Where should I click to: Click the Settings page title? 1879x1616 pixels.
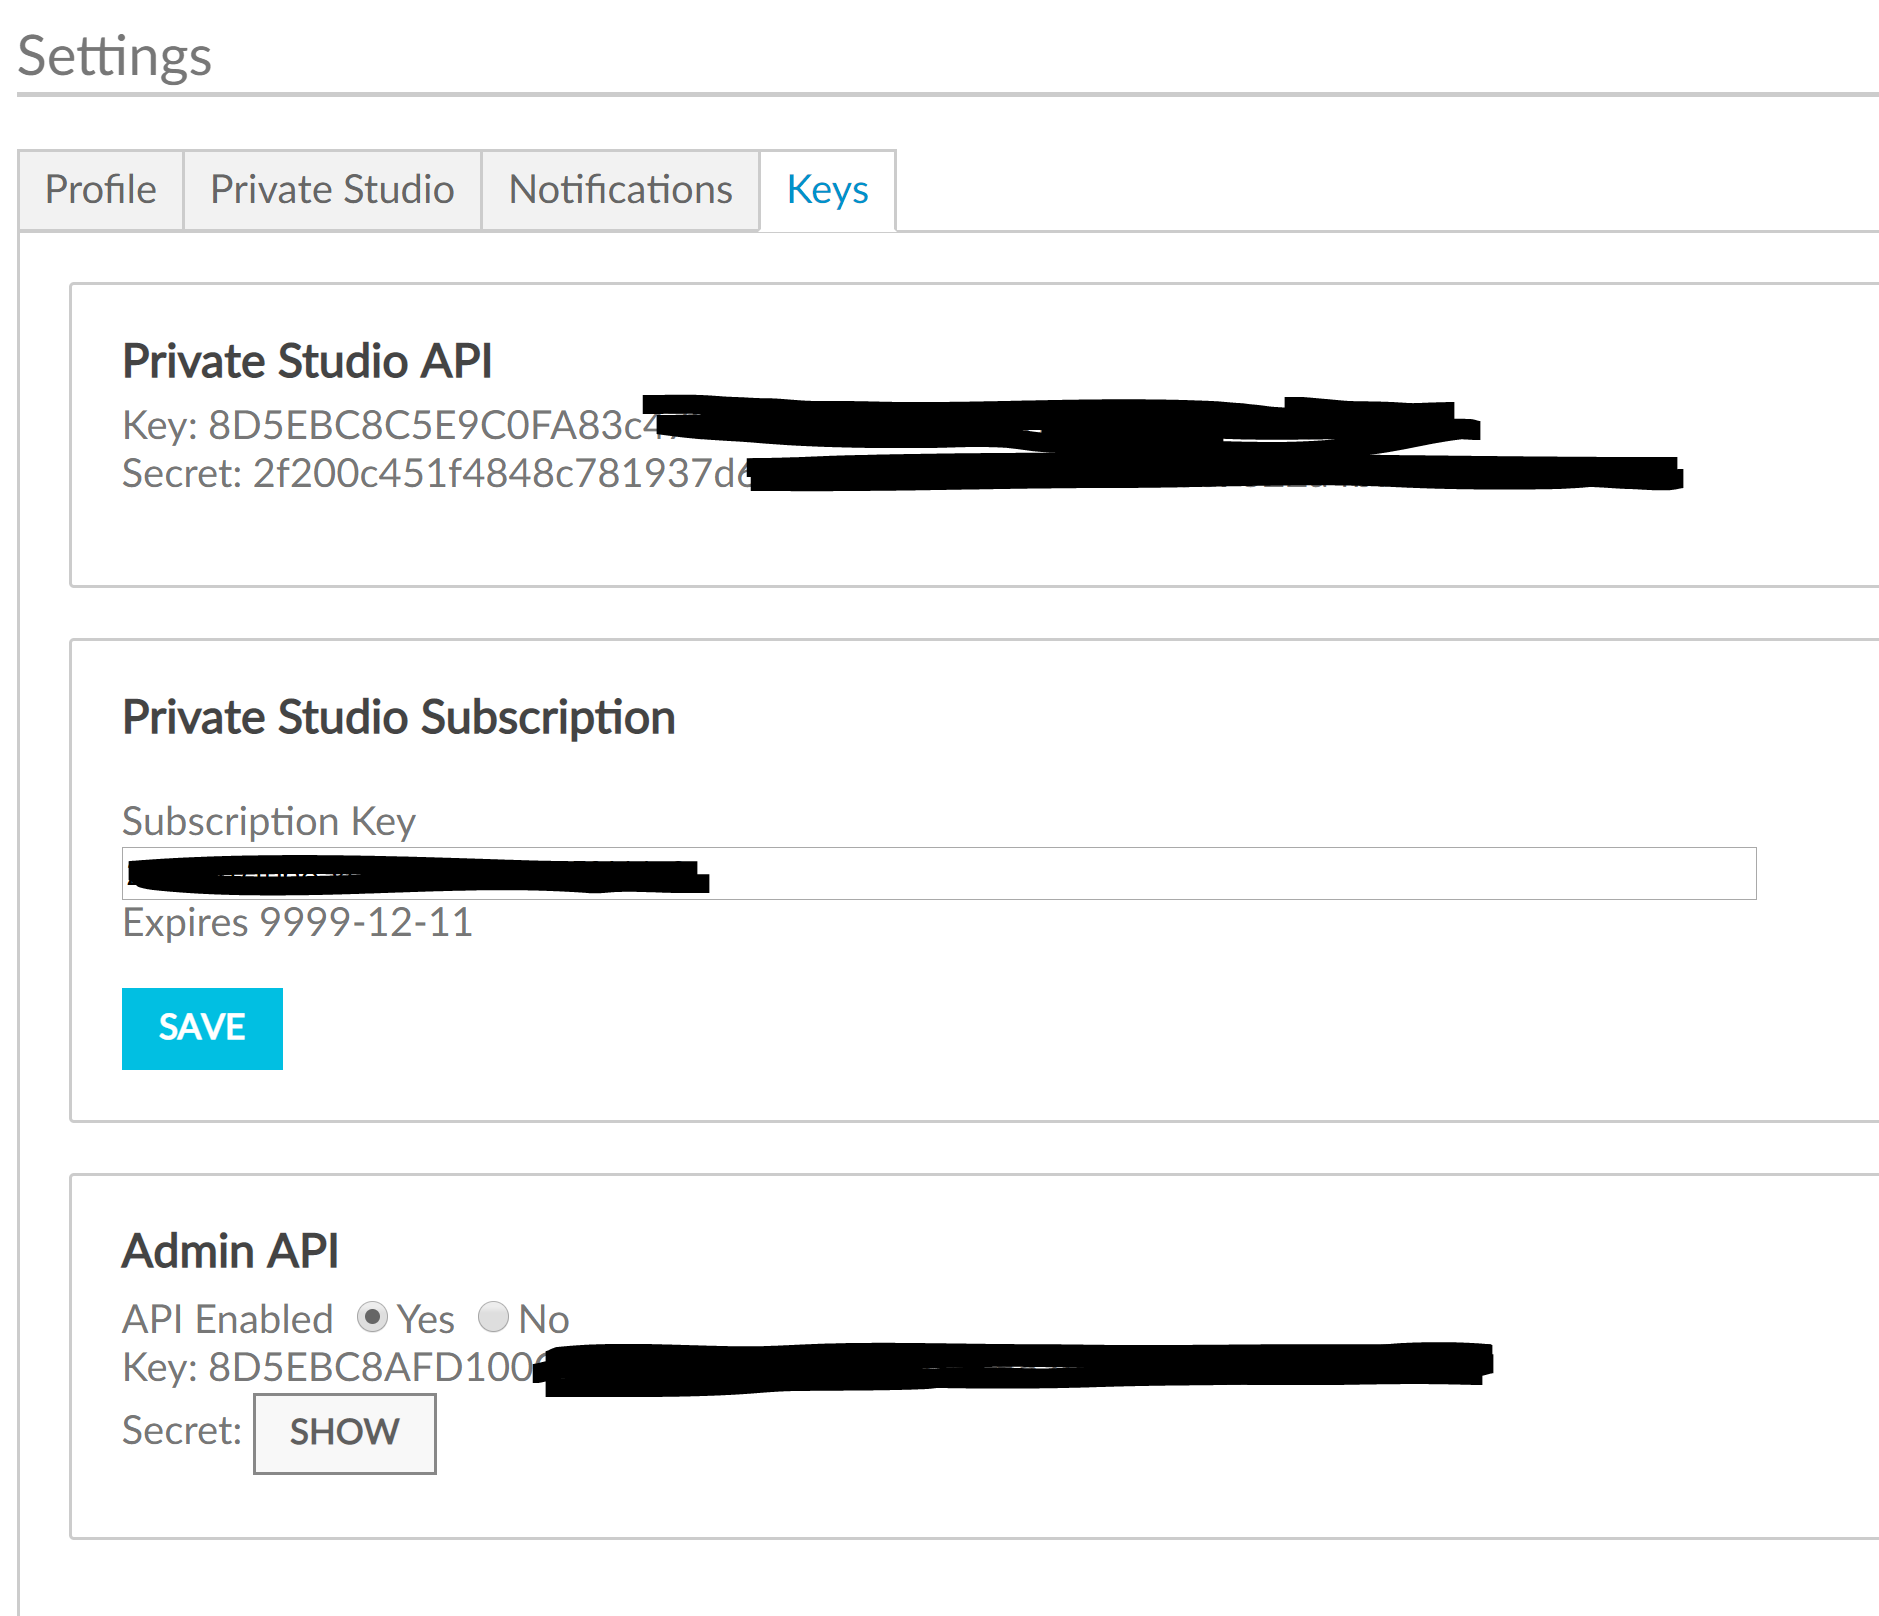(x=114, y=55)
